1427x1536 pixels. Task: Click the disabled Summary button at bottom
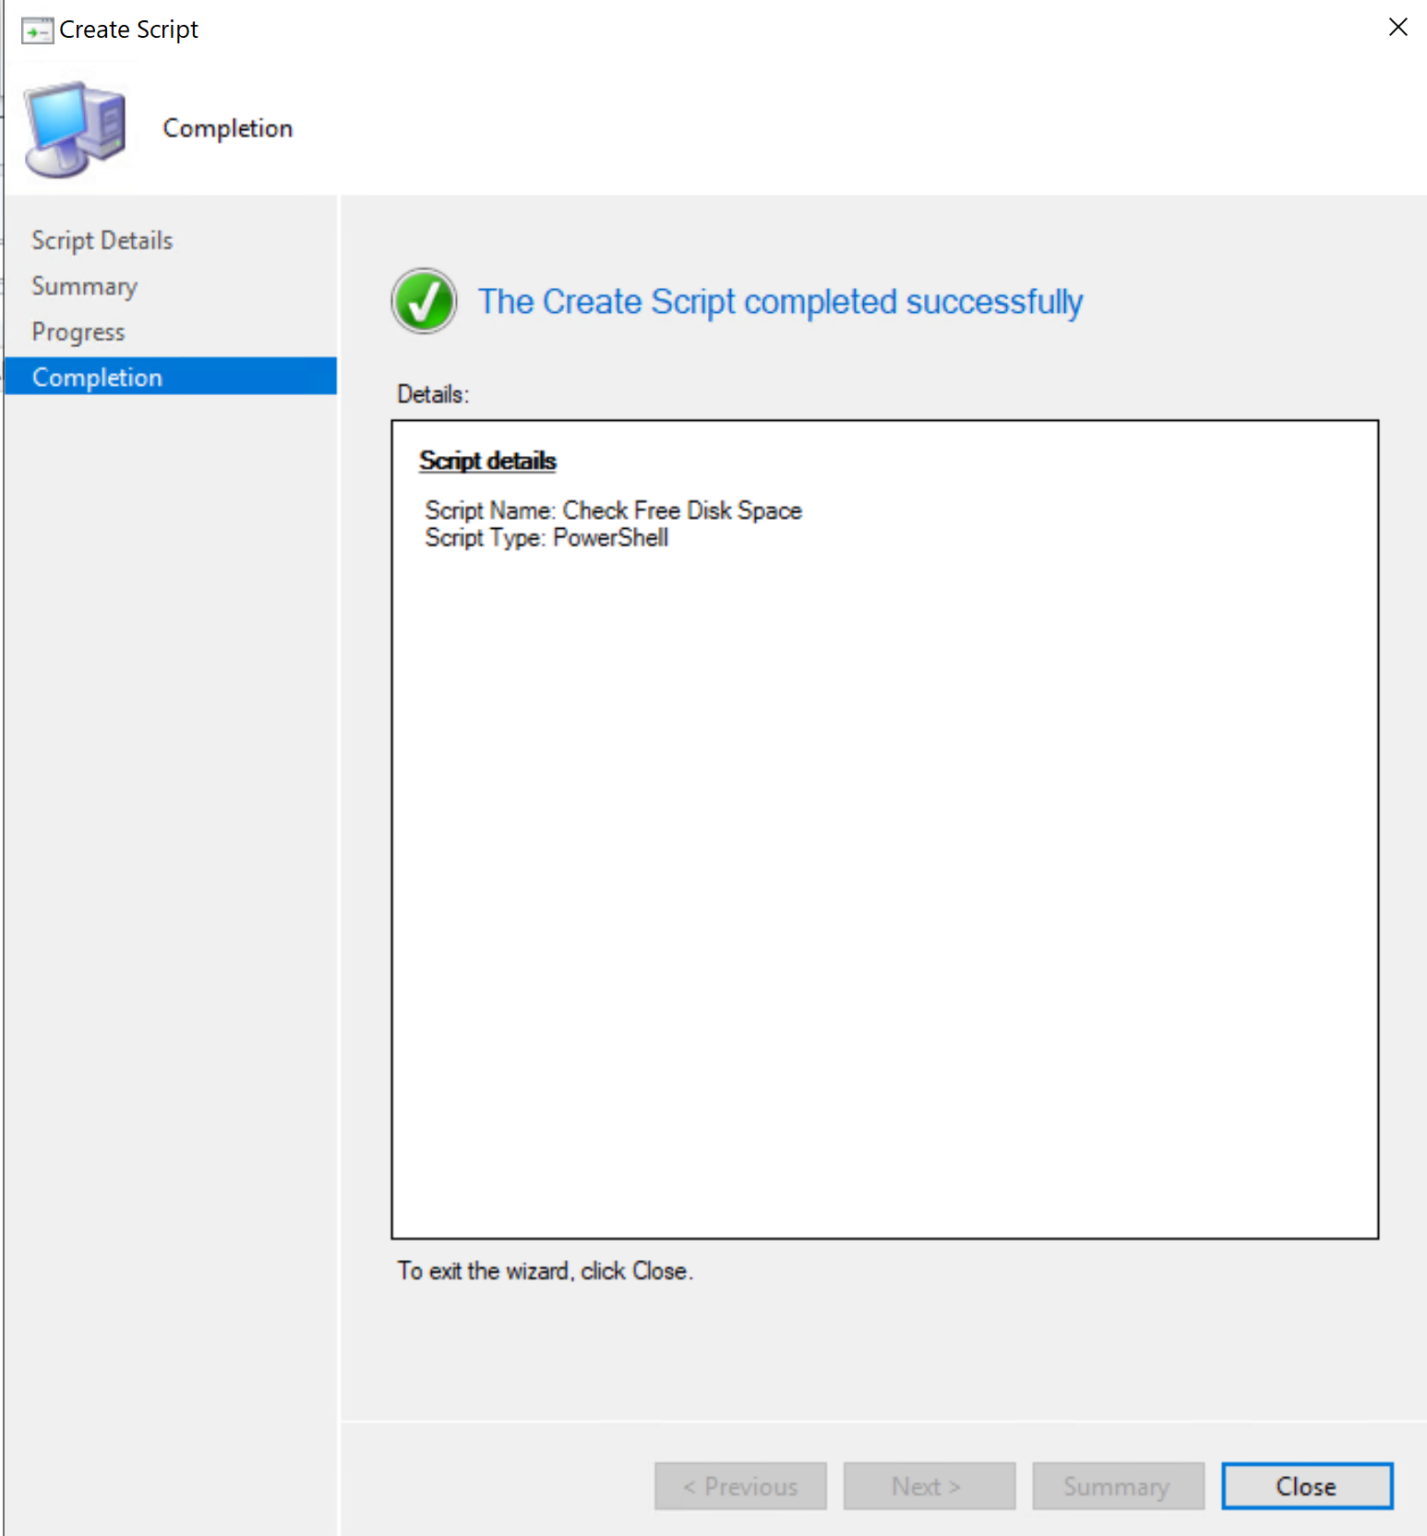[1117, 1486]
